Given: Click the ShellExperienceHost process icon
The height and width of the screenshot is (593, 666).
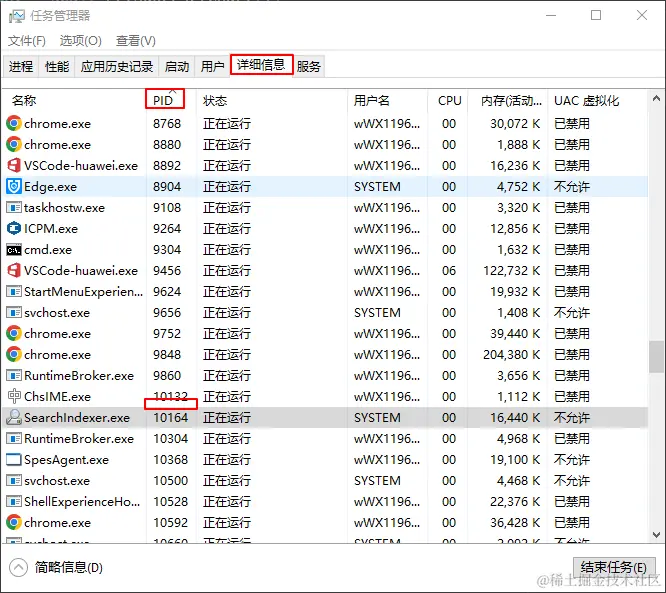Looking at the screenshot, I should (x=14, y=502).
